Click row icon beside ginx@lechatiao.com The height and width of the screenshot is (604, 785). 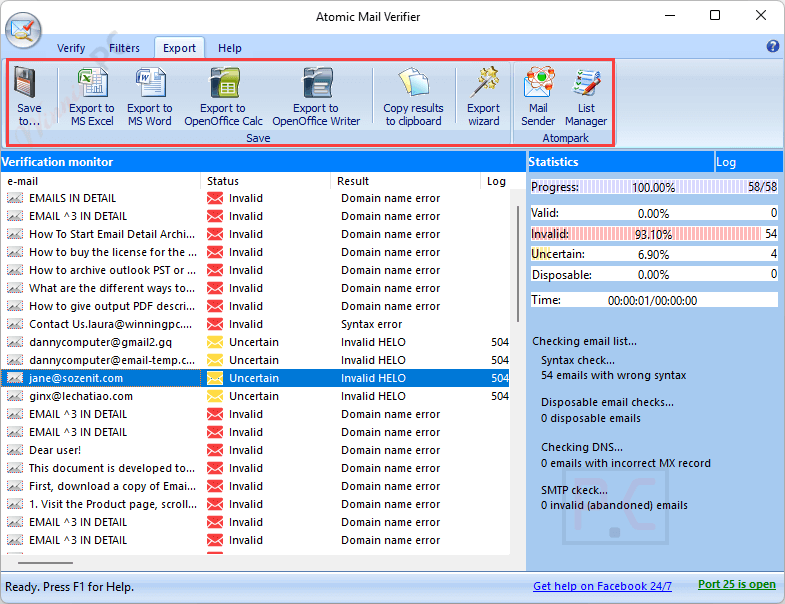15,396
